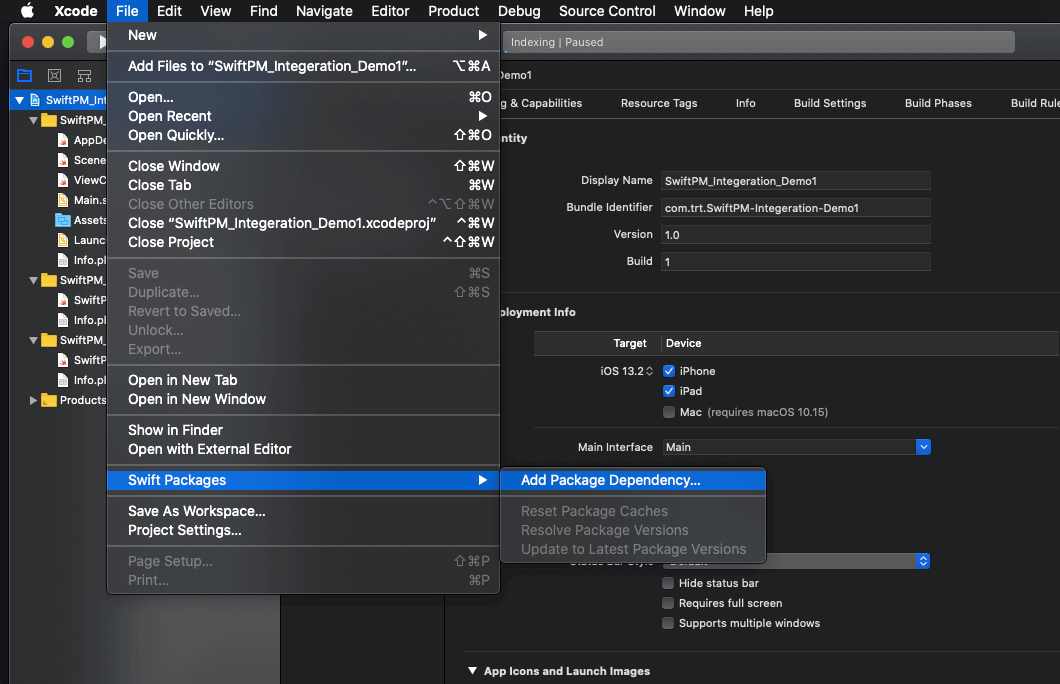Choose Open in New Tab

pyautogui.click(x=303, y=380)
